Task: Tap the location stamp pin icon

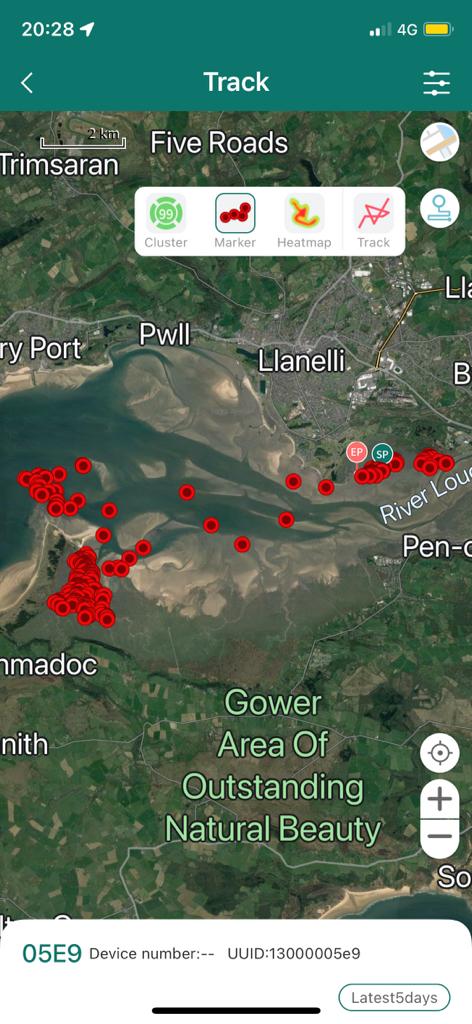Action: pos(439,209)
